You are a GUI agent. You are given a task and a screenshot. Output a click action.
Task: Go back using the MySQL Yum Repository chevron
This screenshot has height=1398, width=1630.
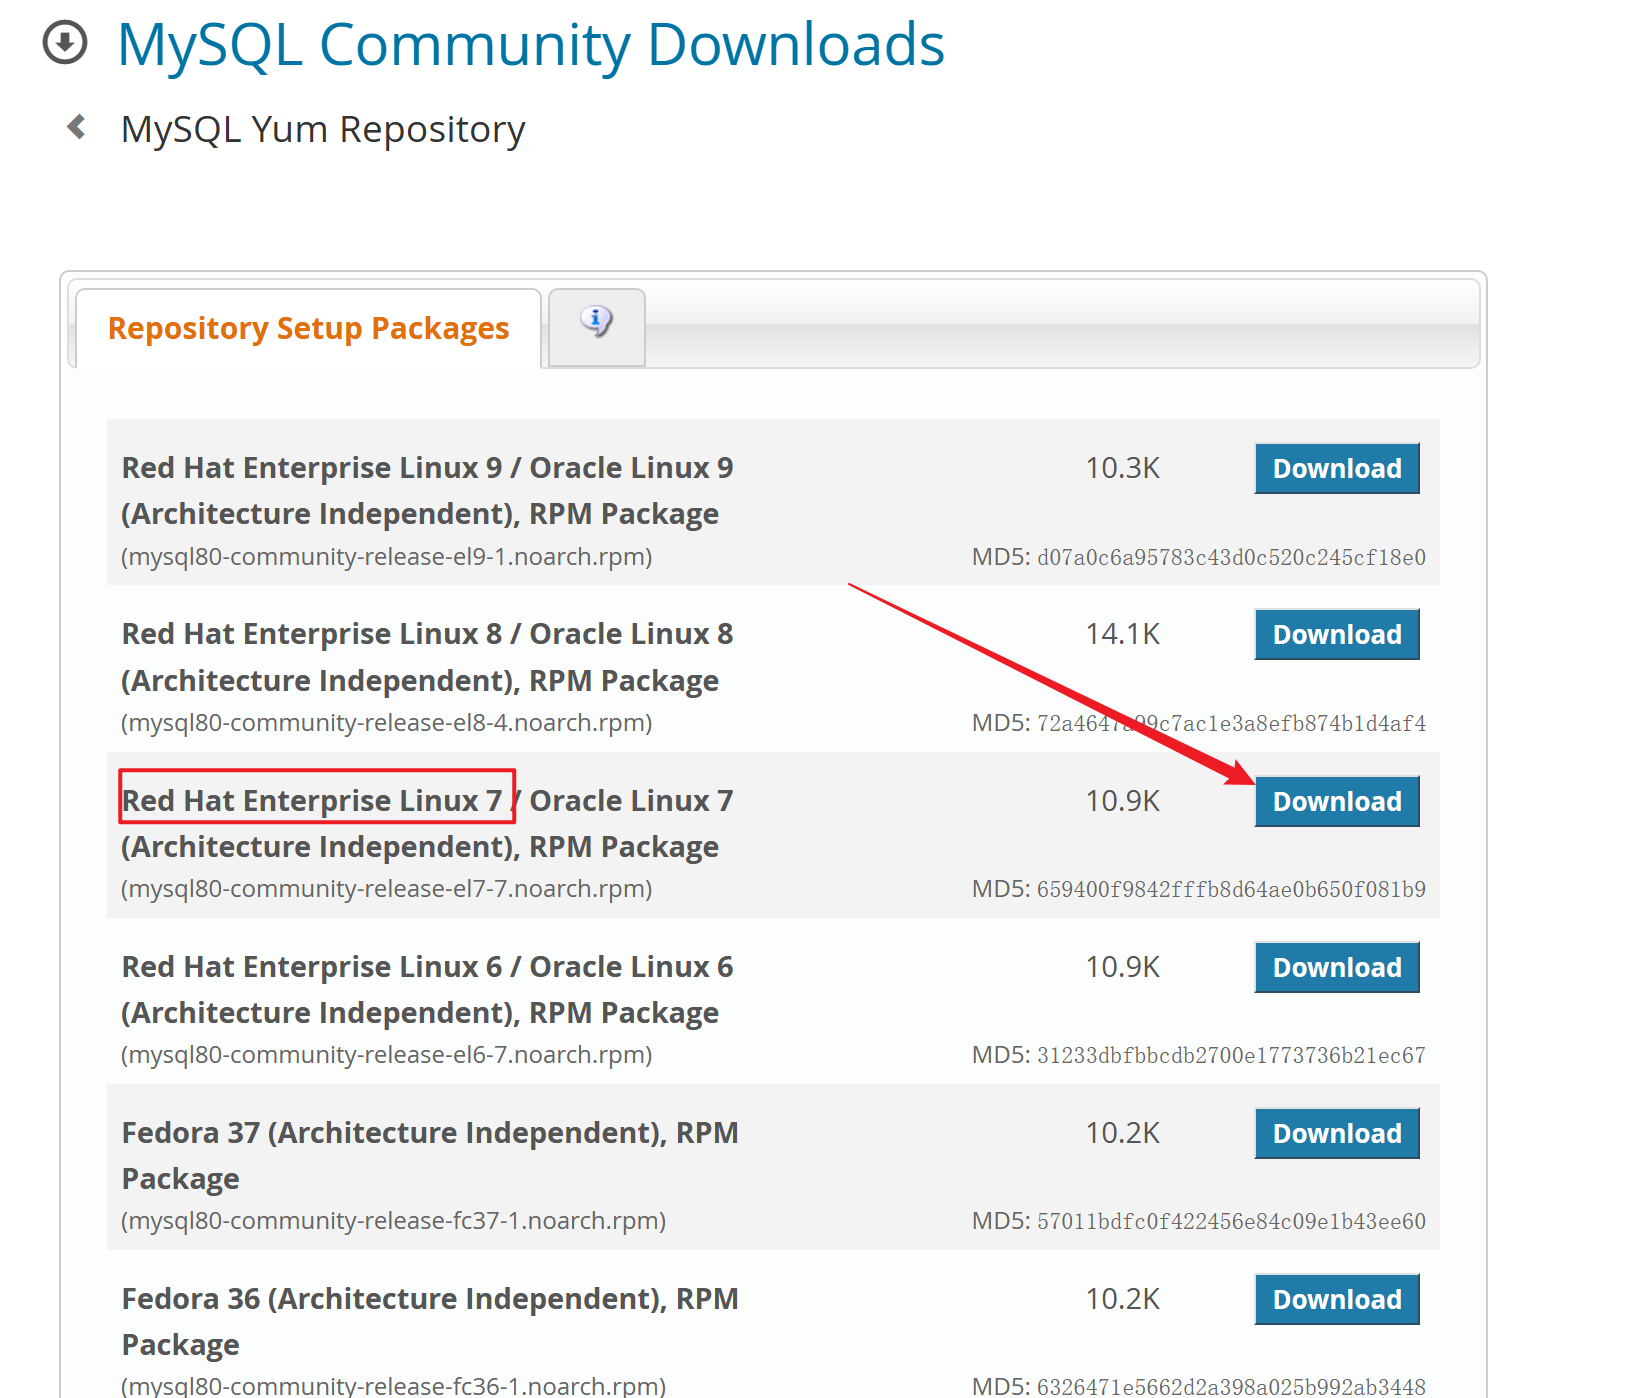pyautogui.click(x=76, y=127)
